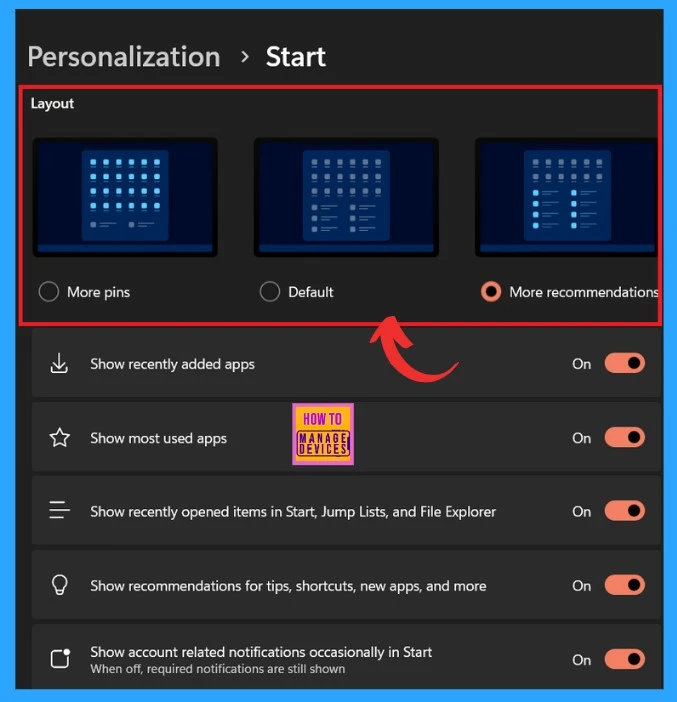
Task: Click the 'Show recently added apps' label
Action: [172, 364]
